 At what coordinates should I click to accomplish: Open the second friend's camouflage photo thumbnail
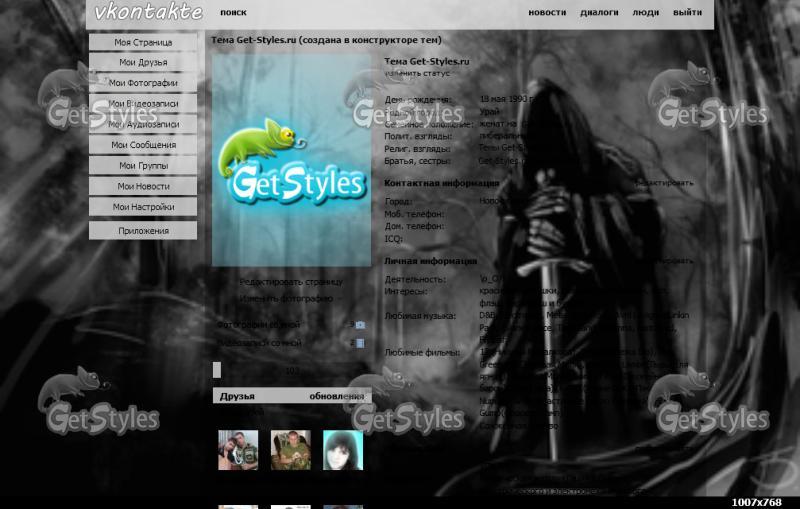coord(290,450)
